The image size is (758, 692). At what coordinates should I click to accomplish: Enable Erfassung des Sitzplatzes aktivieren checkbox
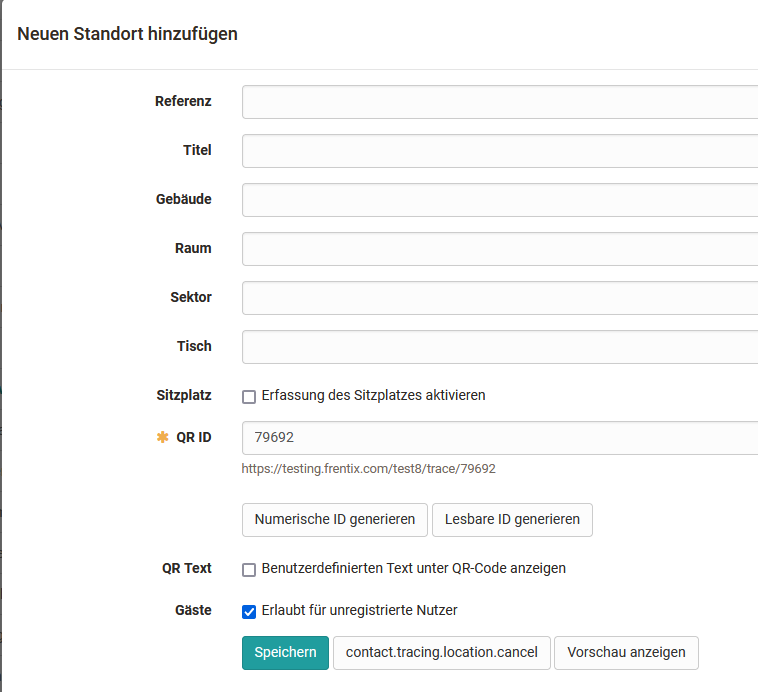(249, 396)
